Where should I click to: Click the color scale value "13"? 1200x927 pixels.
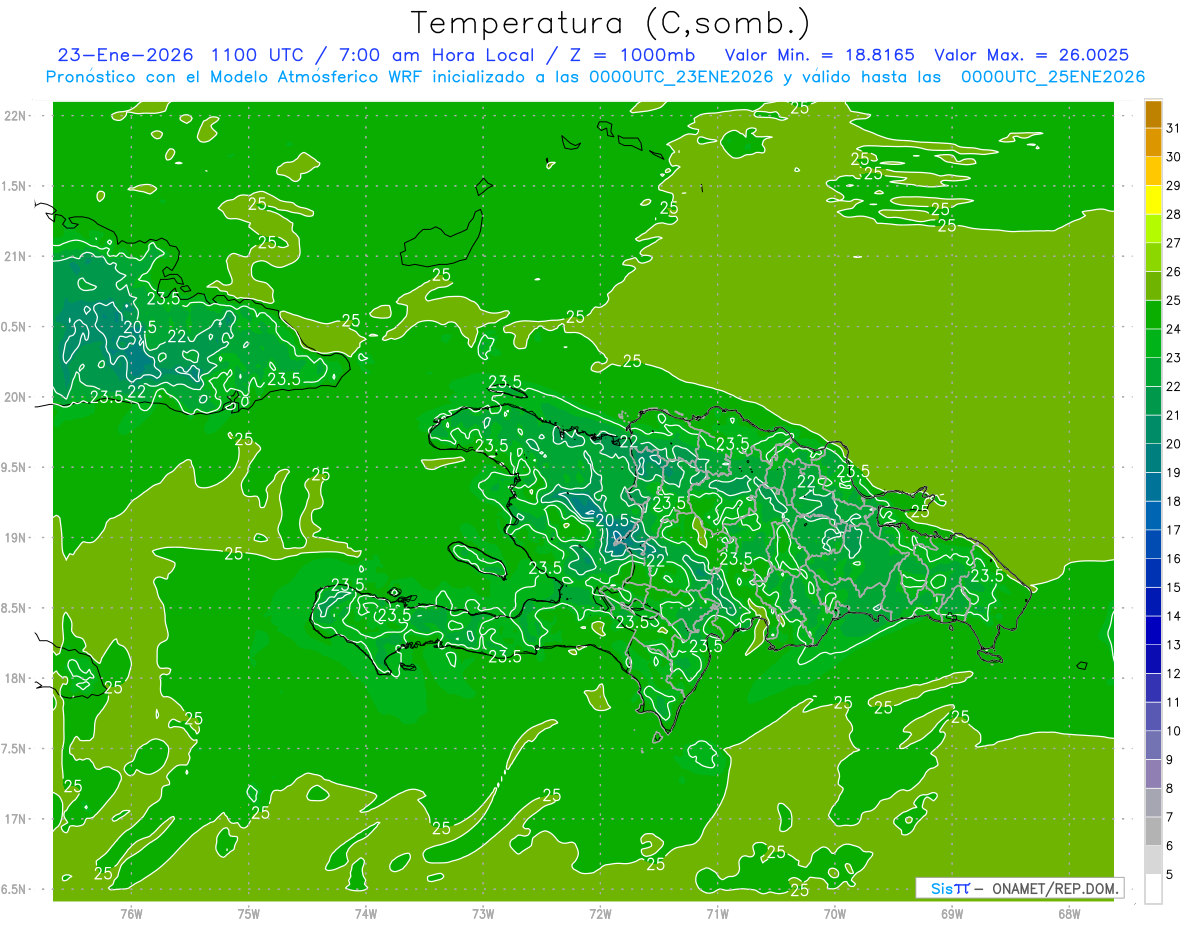tap(1174, 645)
